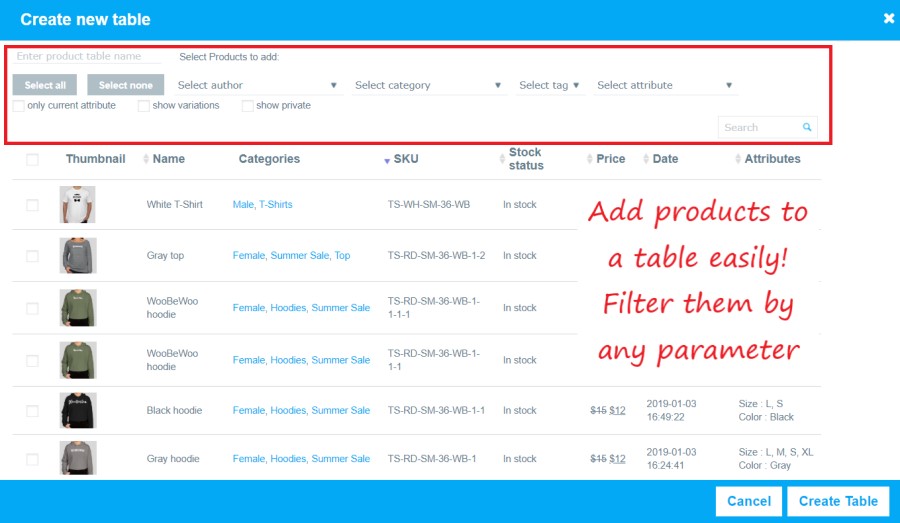The height and width of the screenshot is (523, 900).
Task: Click the Attributes column sort icon
Action: (x=738, y=159)
